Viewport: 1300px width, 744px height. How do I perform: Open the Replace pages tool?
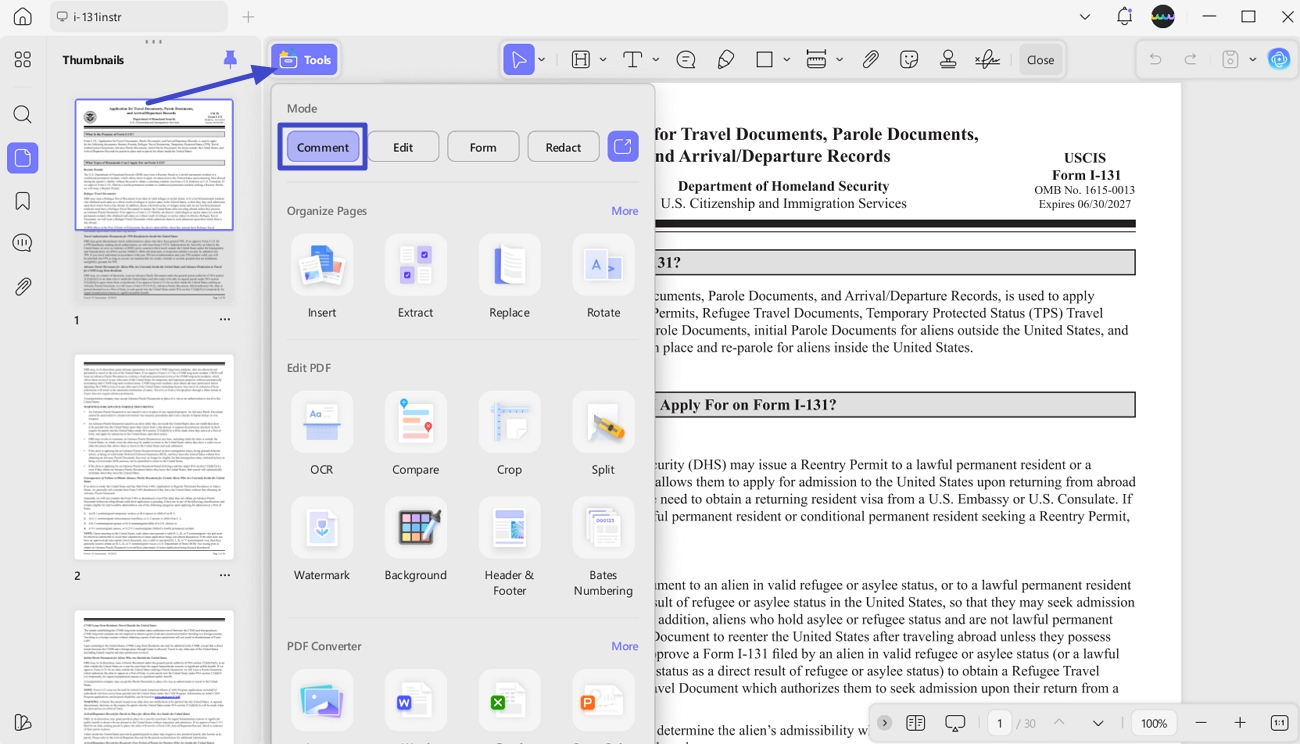click(509, 277)
